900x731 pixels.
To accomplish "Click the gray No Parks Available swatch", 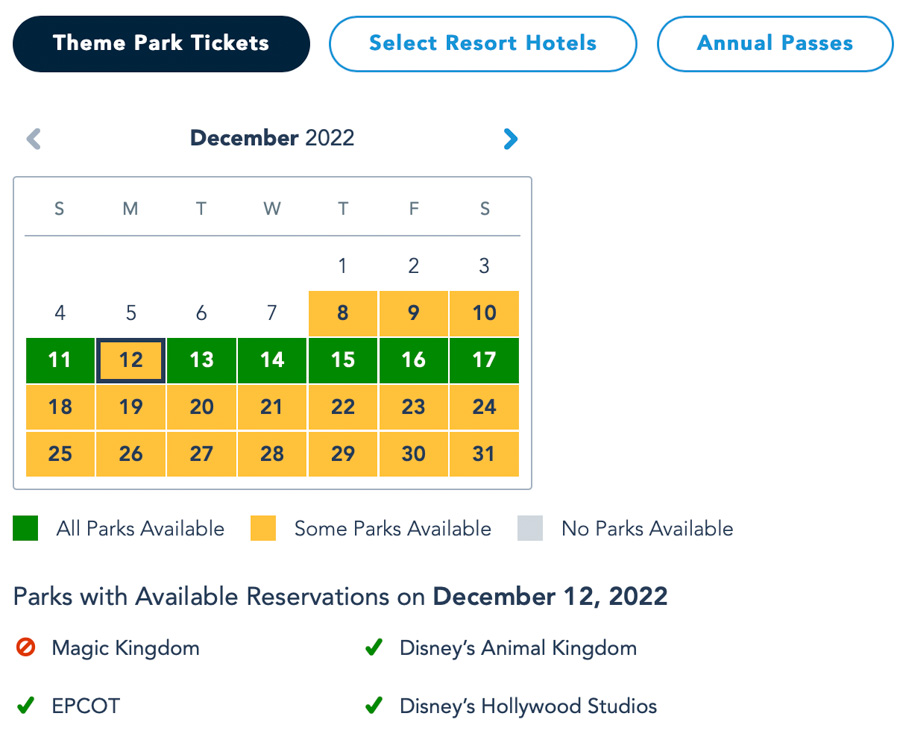I will pyautogui.click(x=530, y=529).
